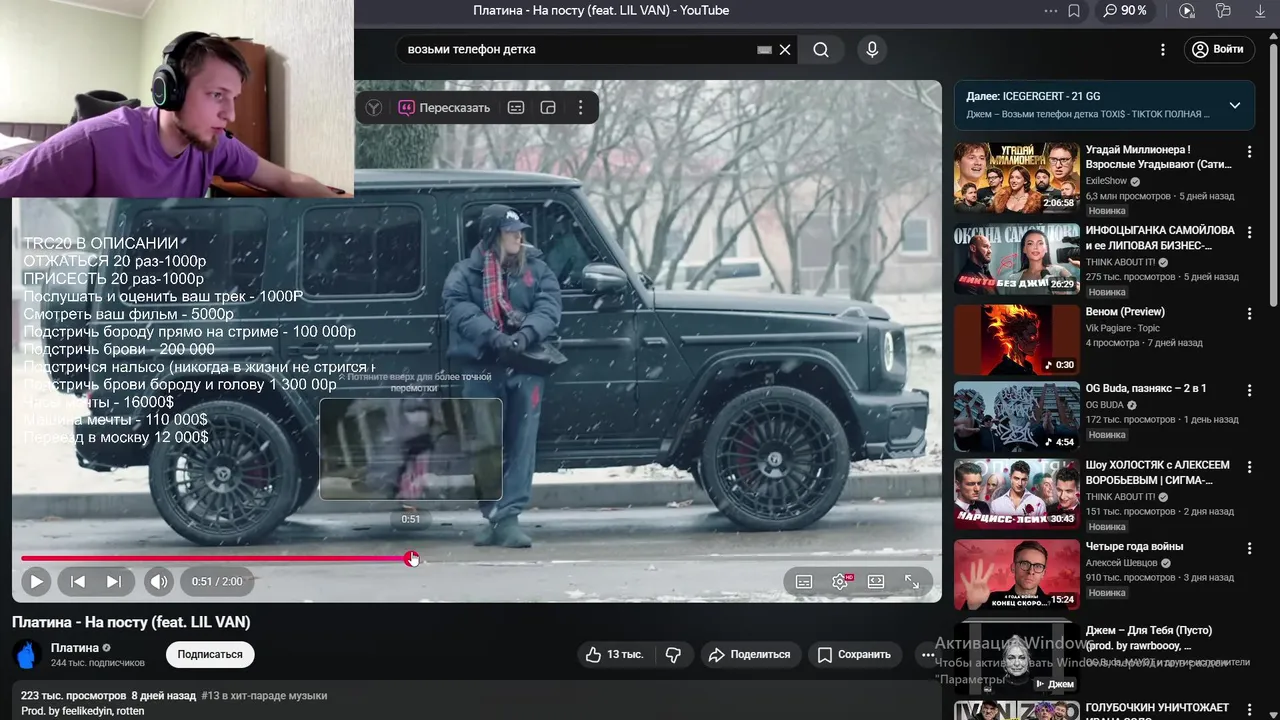
Task: Open 'Веном (Preview)' video title
Action: click(1125, 312)
